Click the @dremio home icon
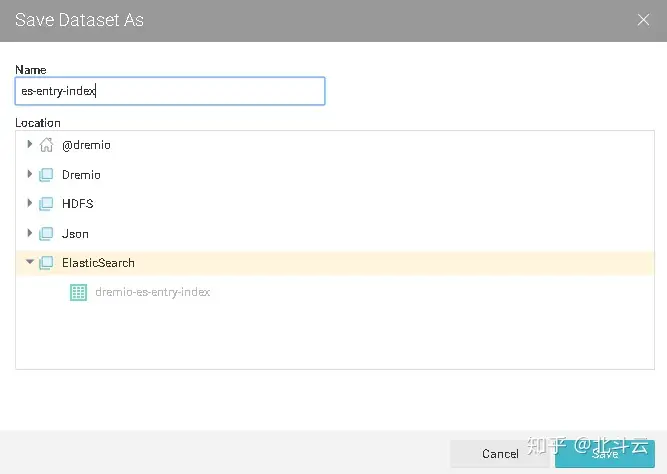This screenshot has height=474, width=667. tap(46, 145)
